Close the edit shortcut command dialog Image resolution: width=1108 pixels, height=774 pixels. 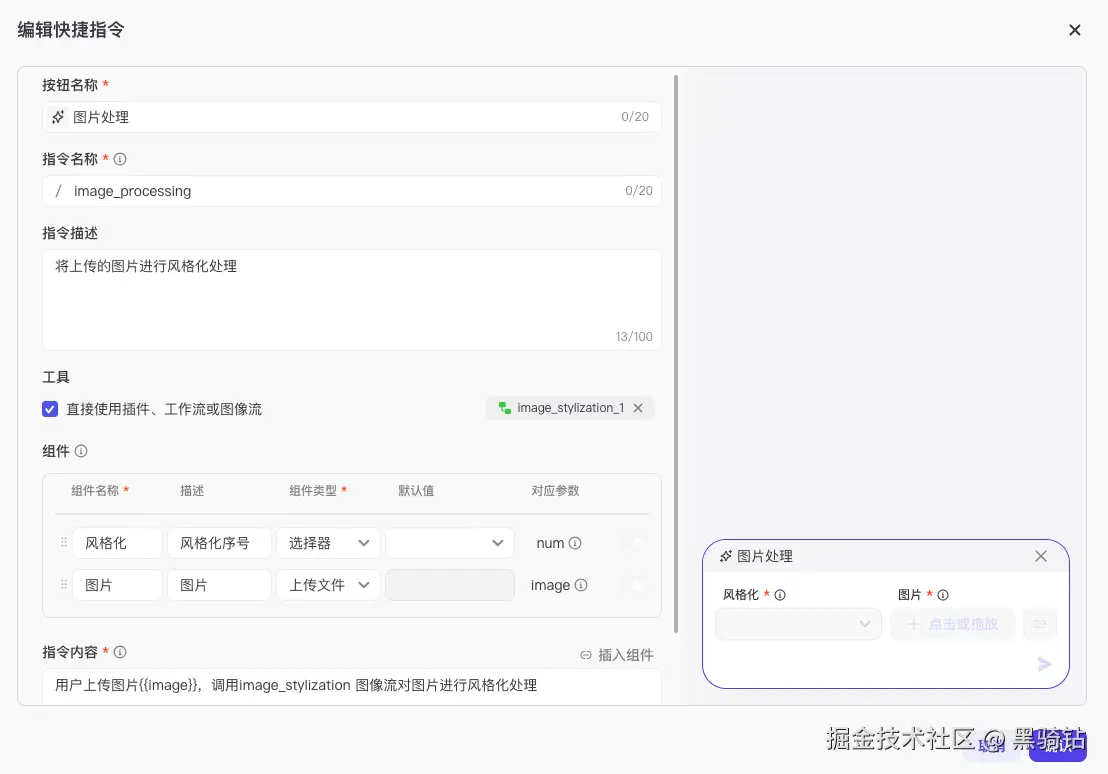click(x=1074, y=30)
